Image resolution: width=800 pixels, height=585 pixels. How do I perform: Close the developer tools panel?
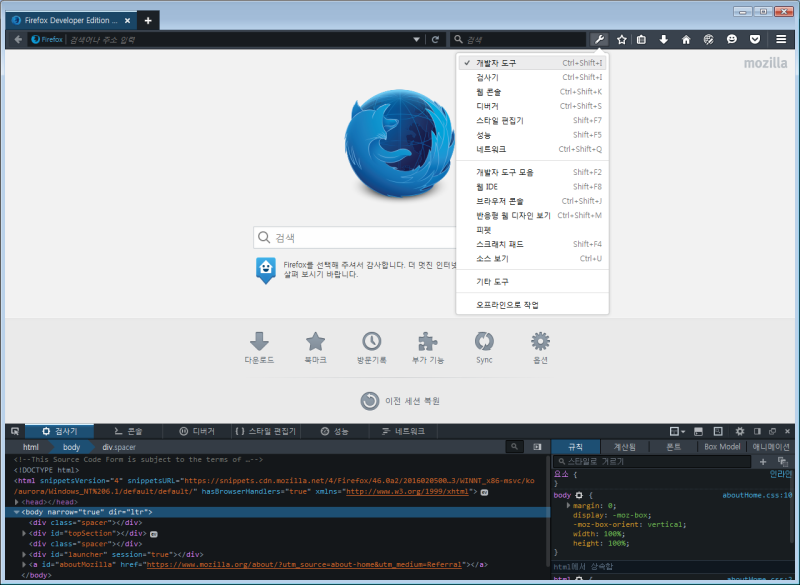(x=787, y=431)
